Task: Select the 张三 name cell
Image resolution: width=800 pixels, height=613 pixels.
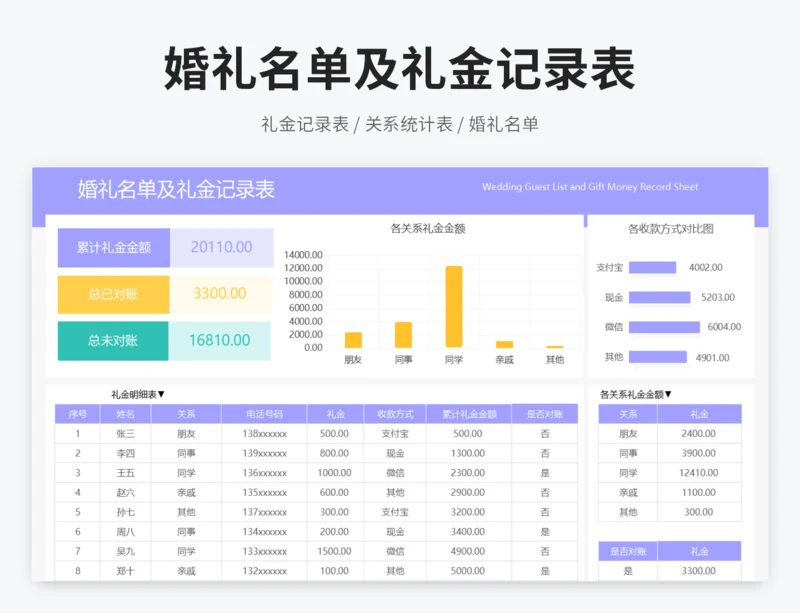Action: coord(126,434)
